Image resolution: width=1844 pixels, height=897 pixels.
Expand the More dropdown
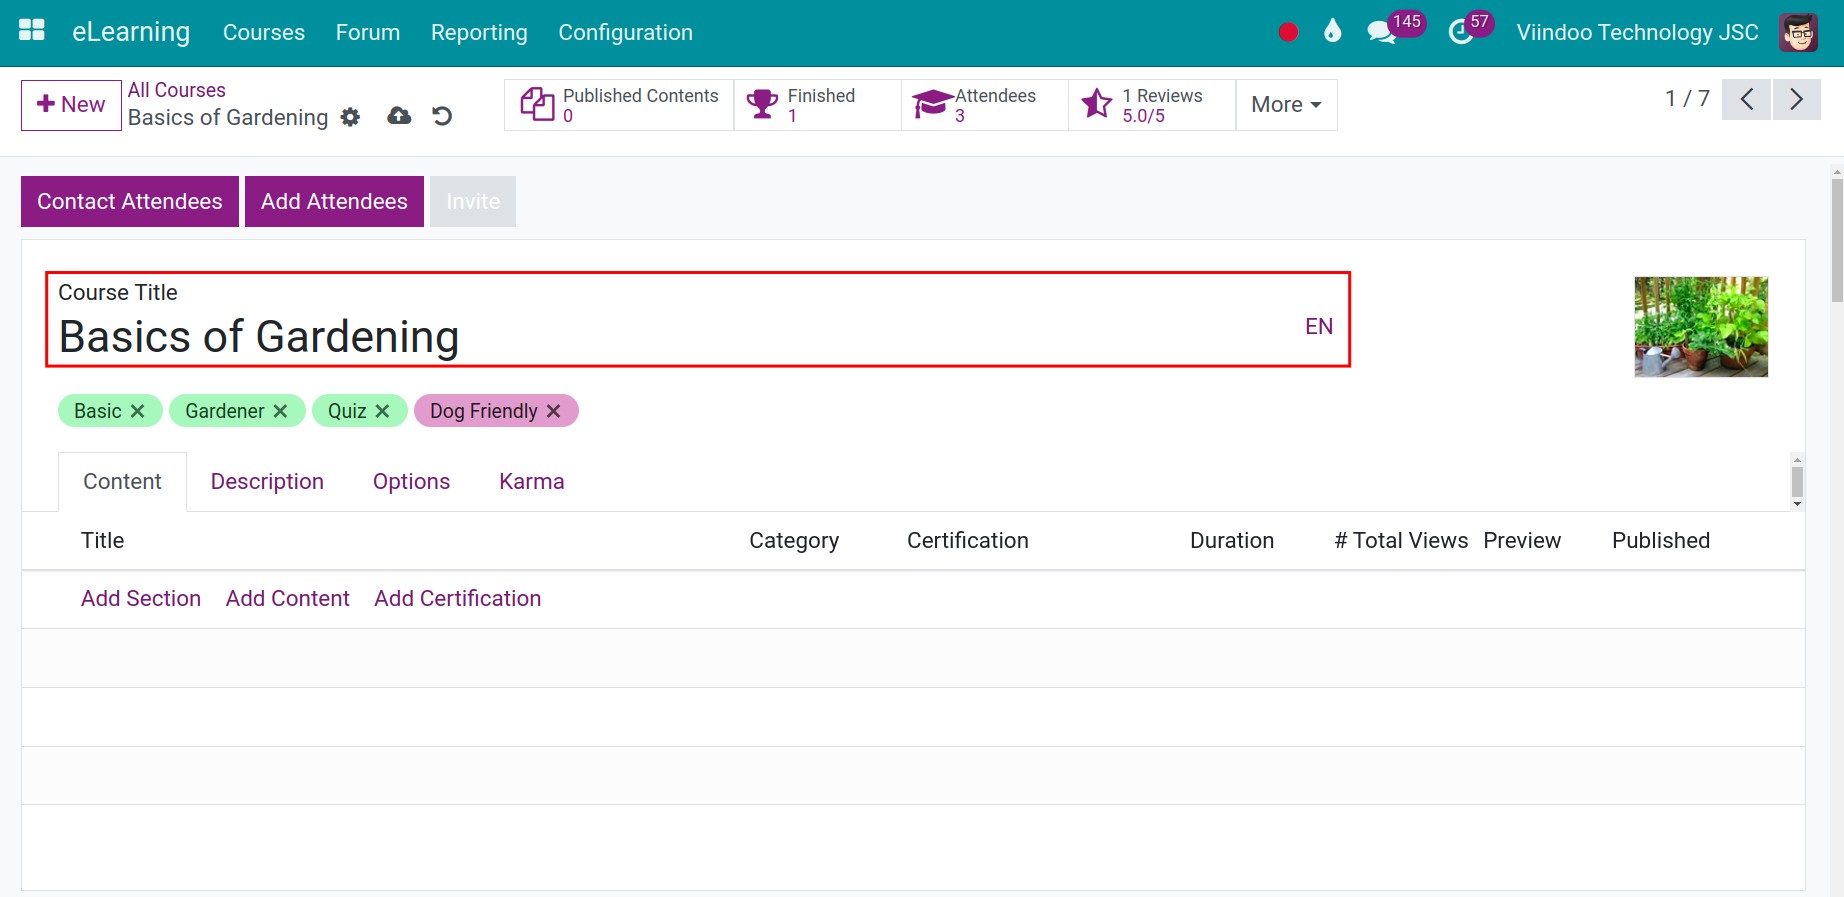1287,105
